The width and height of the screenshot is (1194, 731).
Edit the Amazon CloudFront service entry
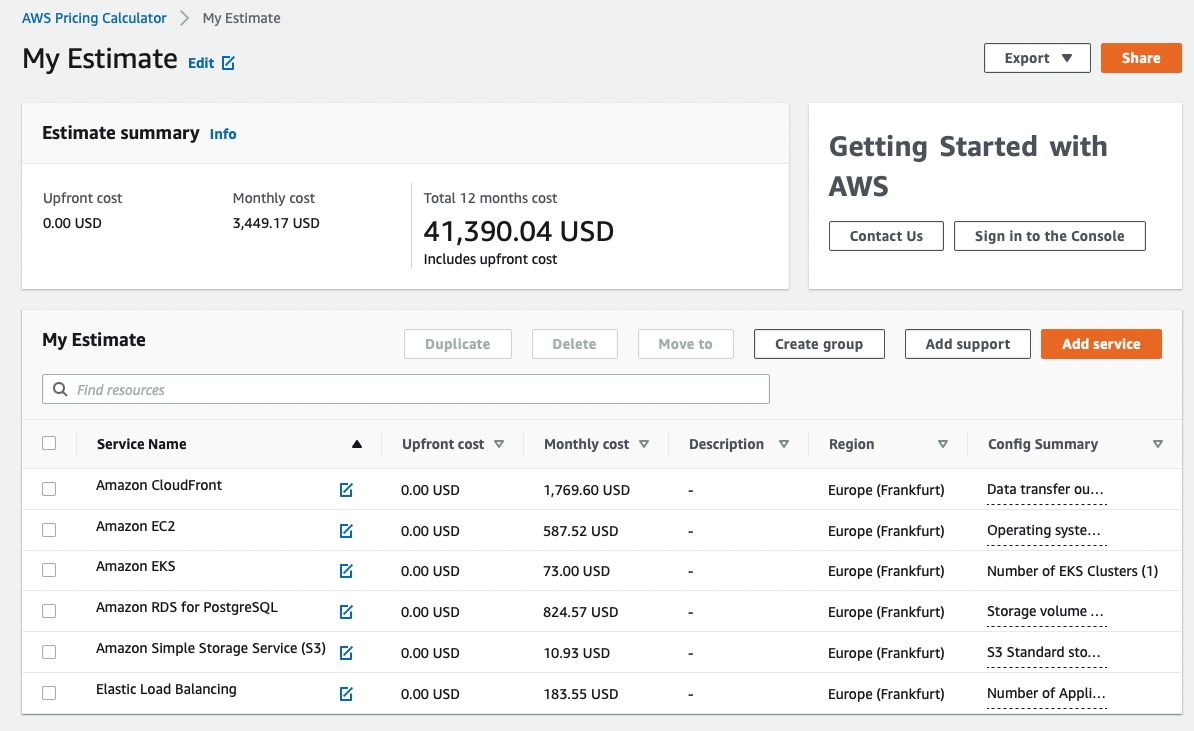tap(346, 490)
